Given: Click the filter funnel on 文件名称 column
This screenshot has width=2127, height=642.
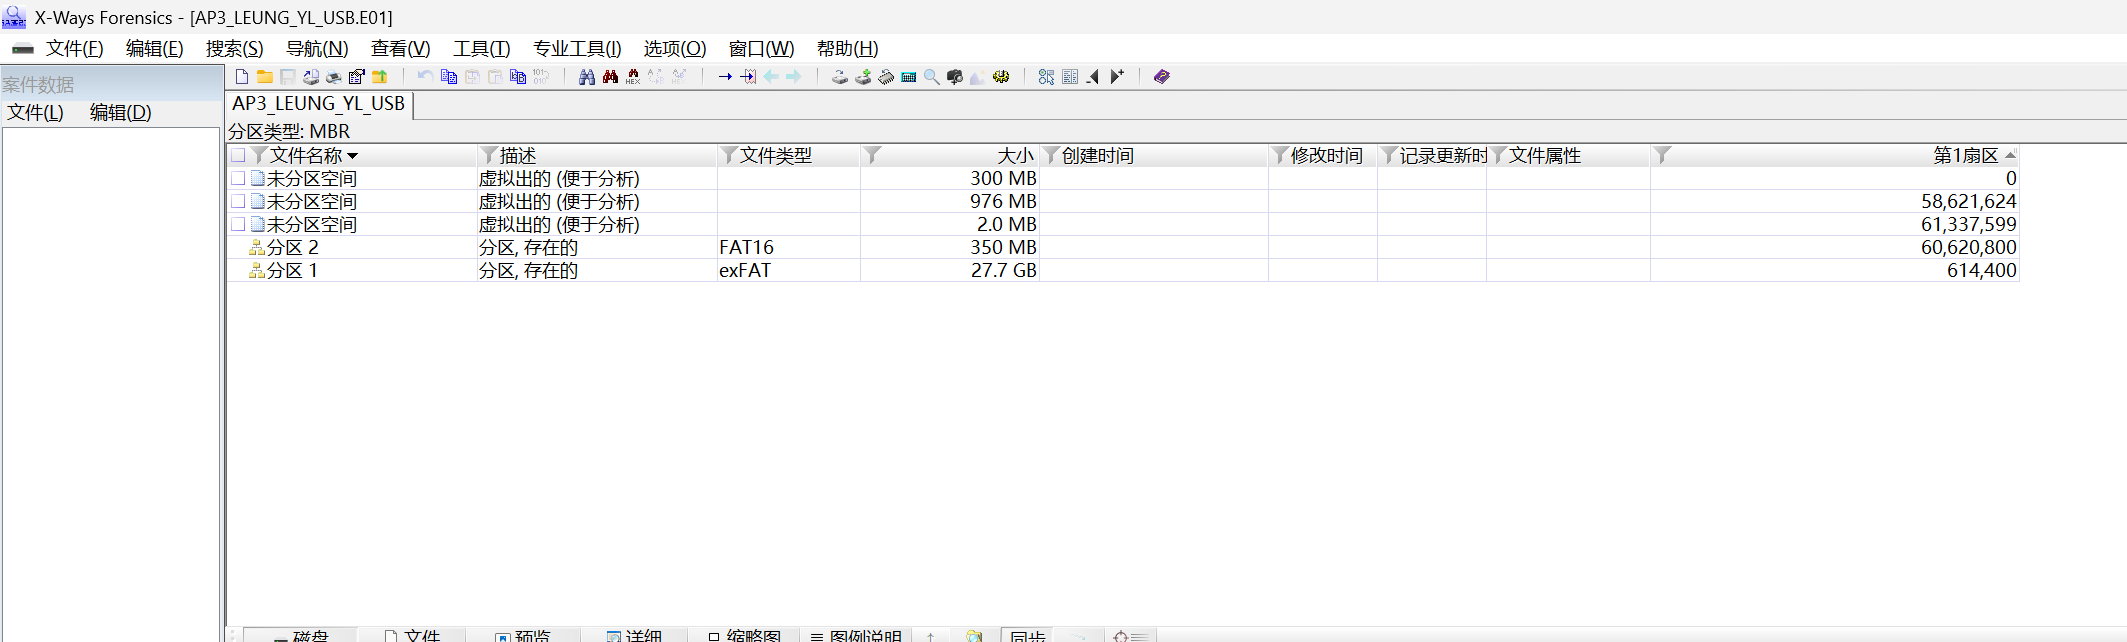Looking at the screenshot, I should tap(259, 155).
